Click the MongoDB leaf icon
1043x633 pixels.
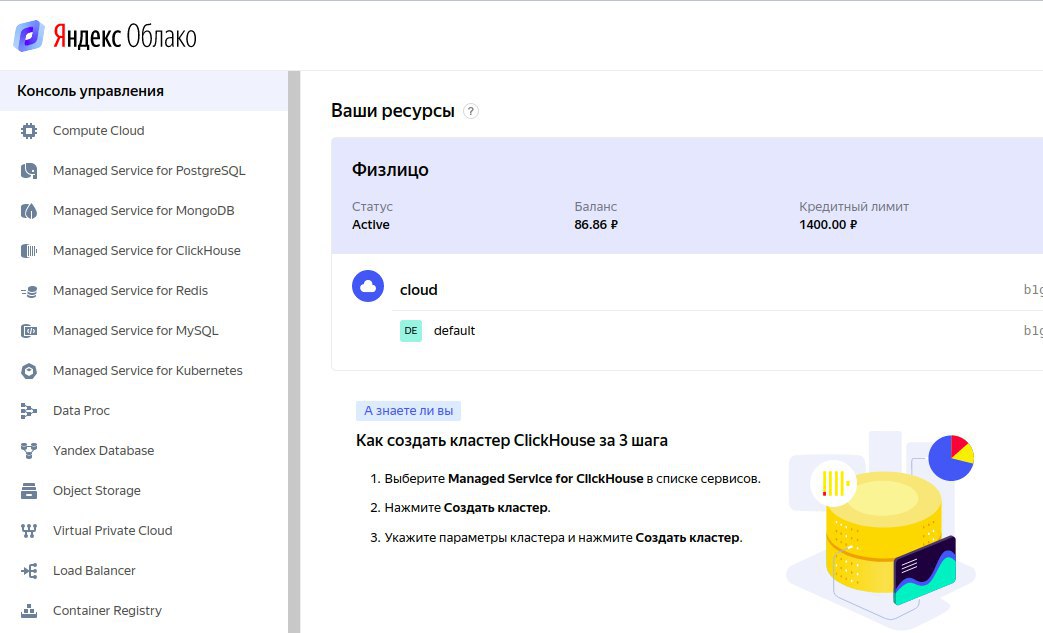coord(29,211)
